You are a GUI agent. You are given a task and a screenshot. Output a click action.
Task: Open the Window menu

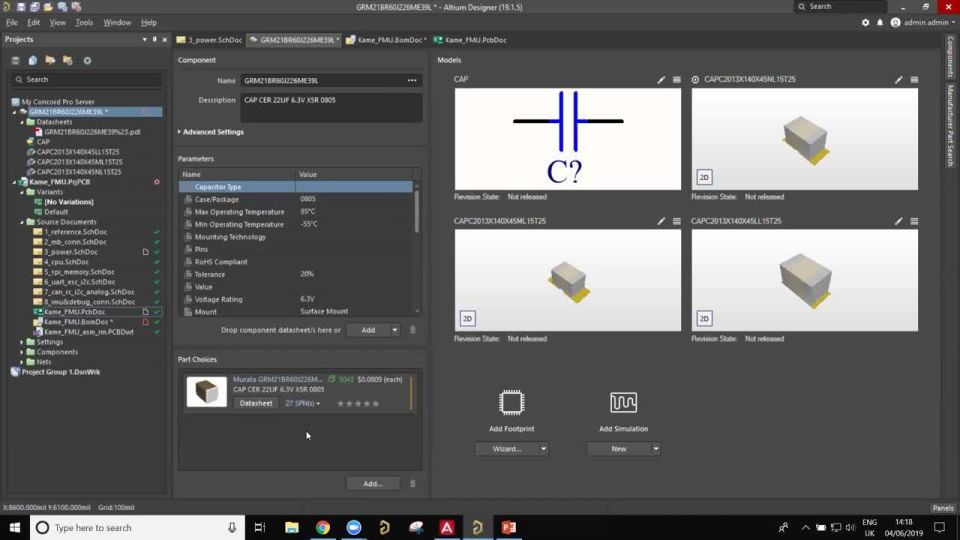point(117,23)
